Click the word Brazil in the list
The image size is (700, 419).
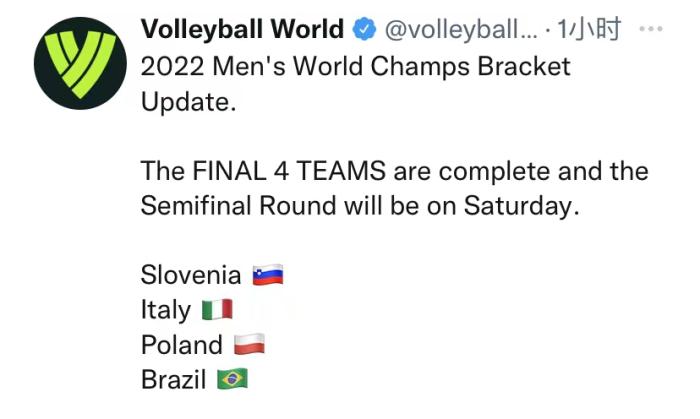(174, 380)
